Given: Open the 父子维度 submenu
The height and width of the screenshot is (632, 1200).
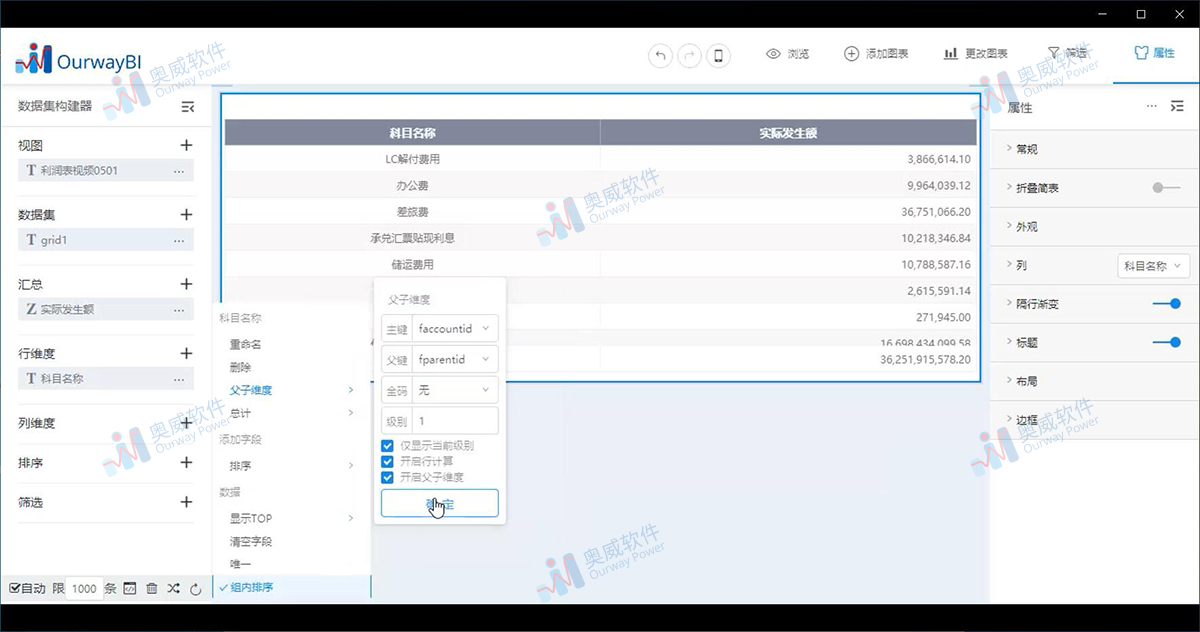Looking at the screenshot, I should click(291, 390).
